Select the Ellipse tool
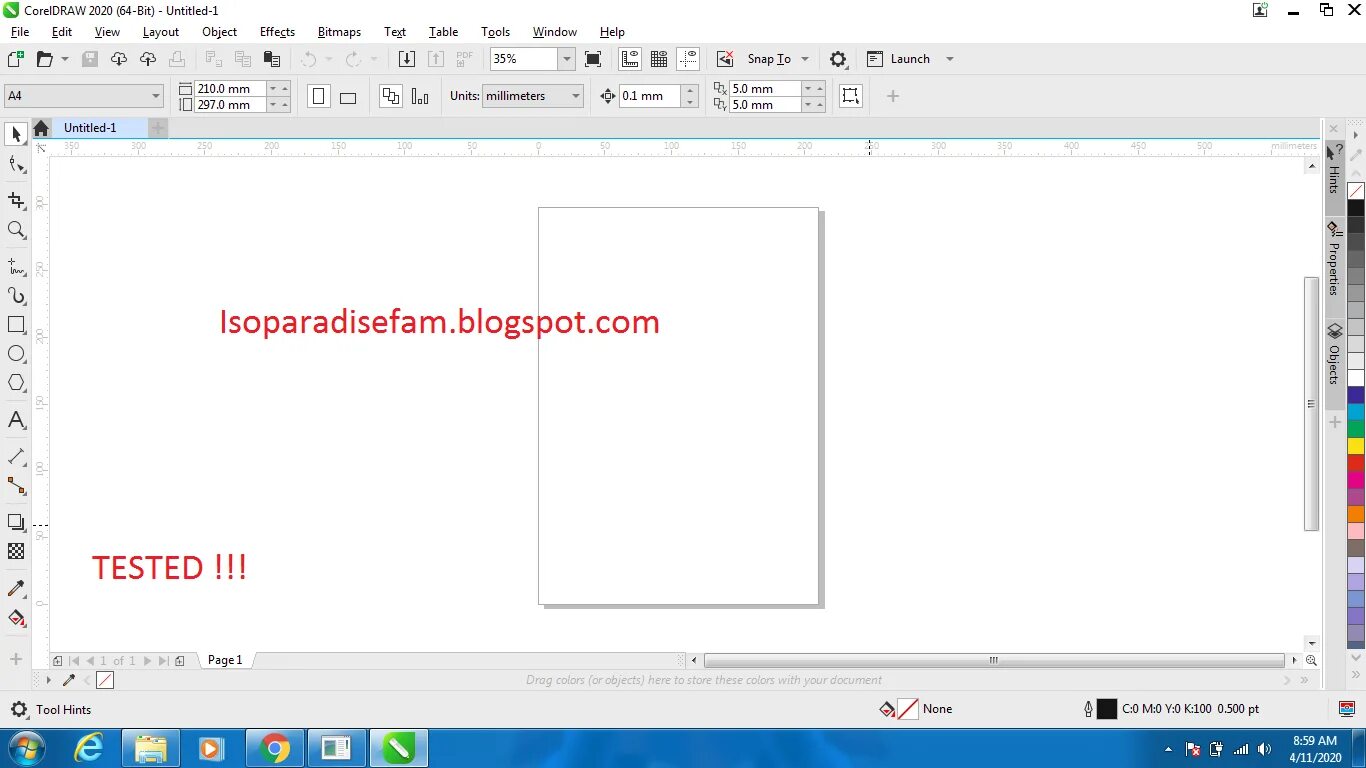 click(16, 354)
